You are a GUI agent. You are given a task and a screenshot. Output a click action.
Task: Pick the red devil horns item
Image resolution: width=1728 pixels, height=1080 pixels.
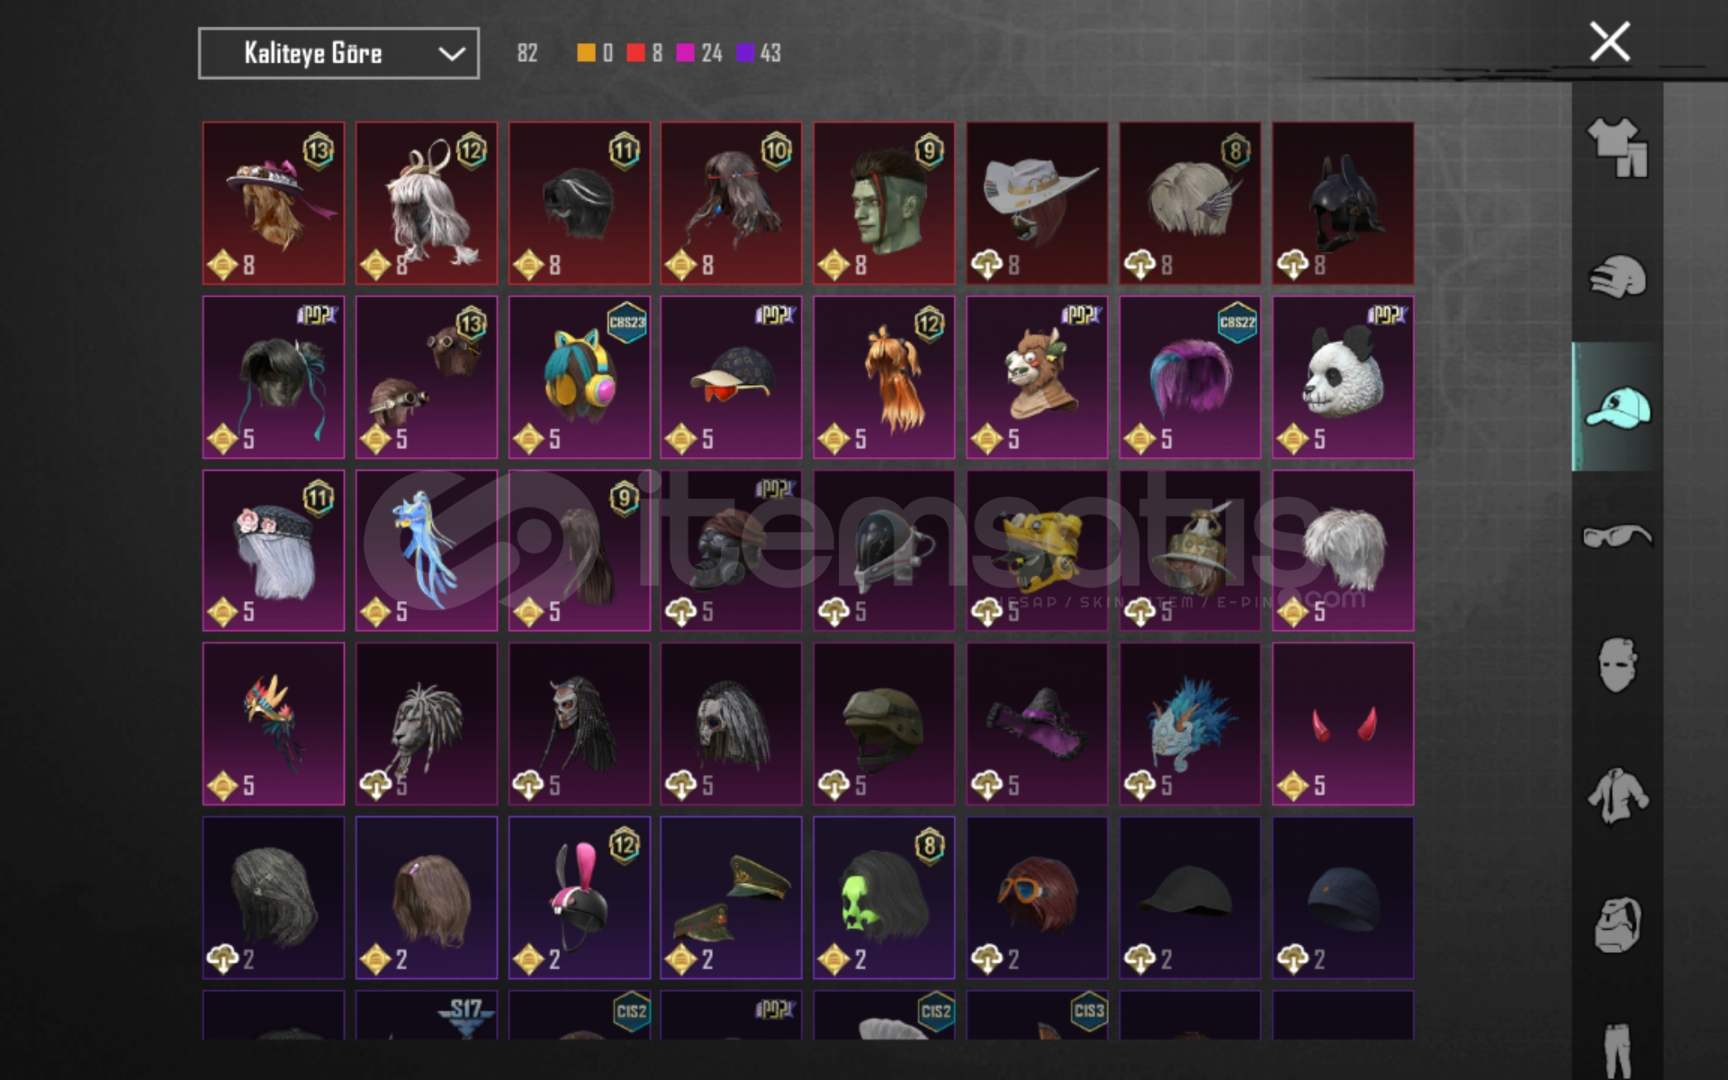click(x=1343, y=724)
